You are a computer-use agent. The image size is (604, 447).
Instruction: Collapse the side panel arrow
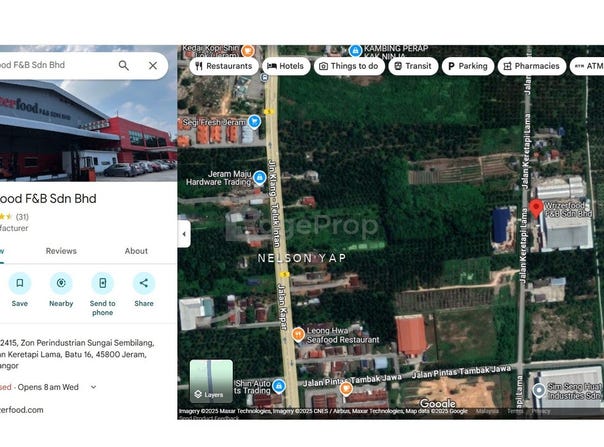coord(184,234)
